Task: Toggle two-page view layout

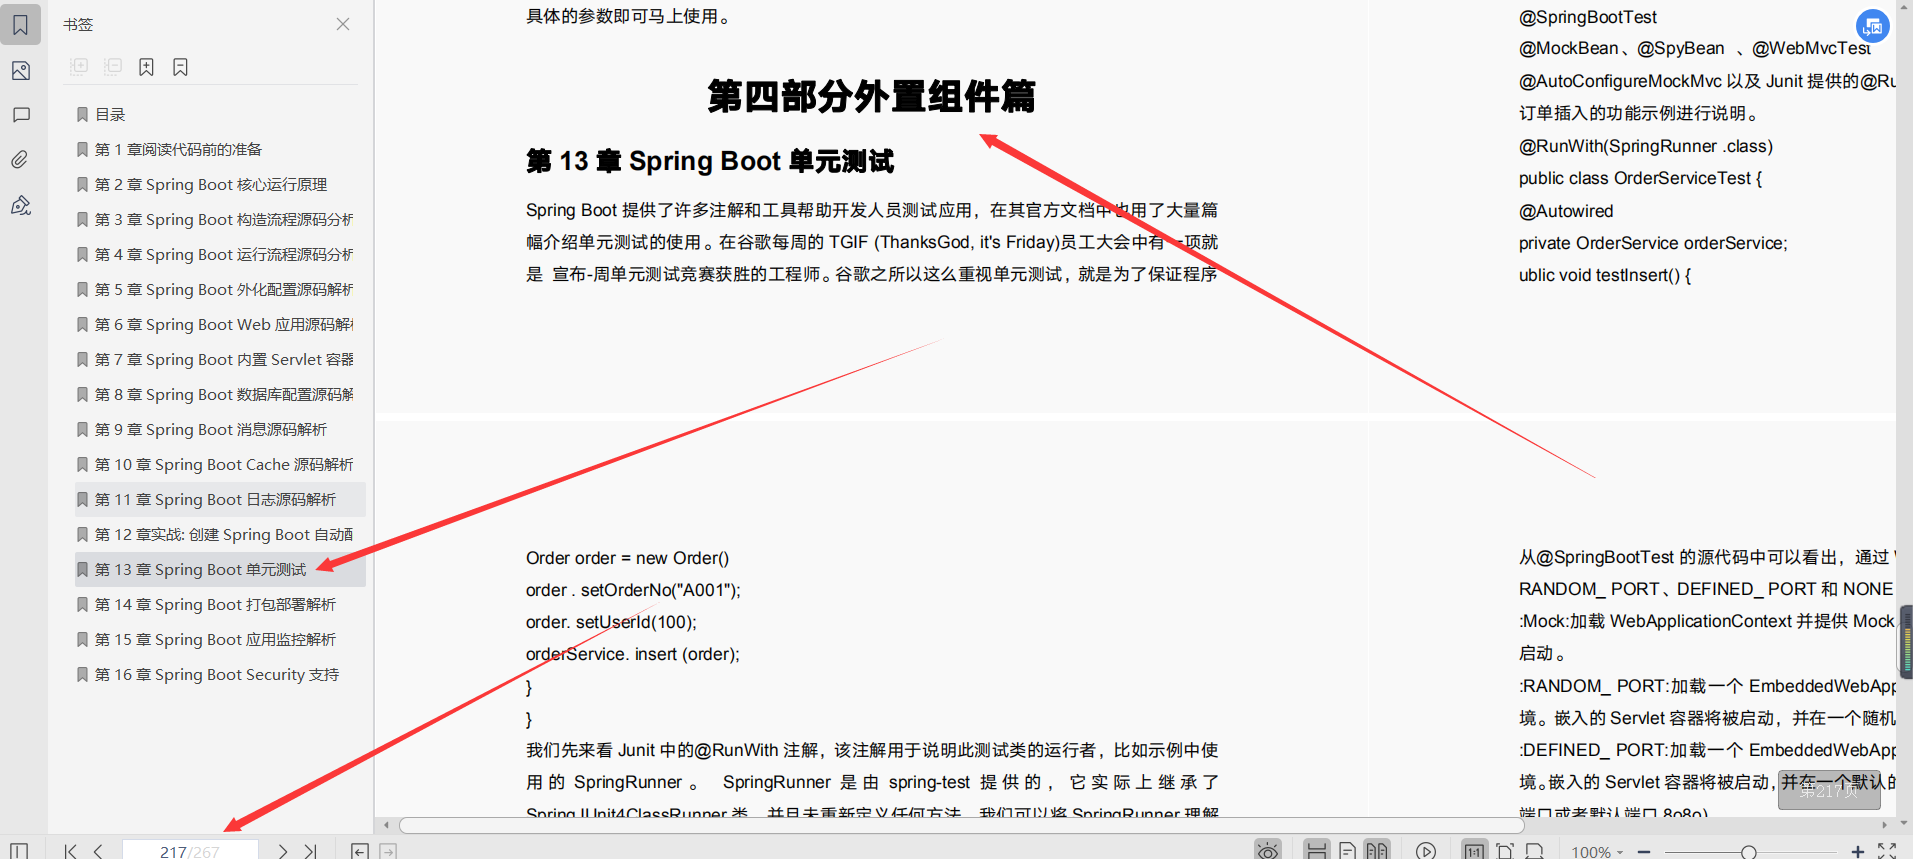Action: click(x=1377, y=850)
